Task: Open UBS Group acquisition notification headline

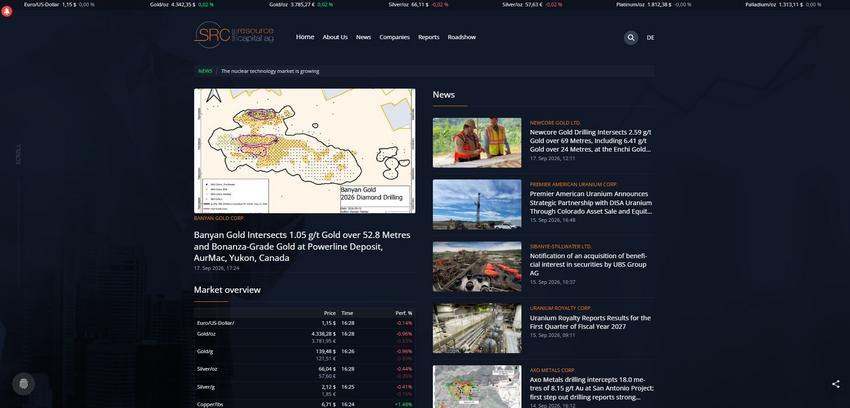Action: click(x=588, y=264)
